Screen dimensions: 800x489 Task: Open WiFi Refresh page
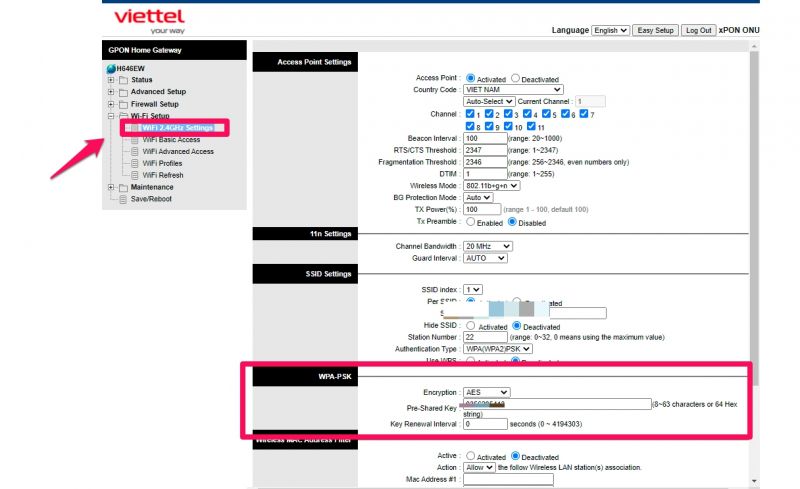click(x=163, y=175)
